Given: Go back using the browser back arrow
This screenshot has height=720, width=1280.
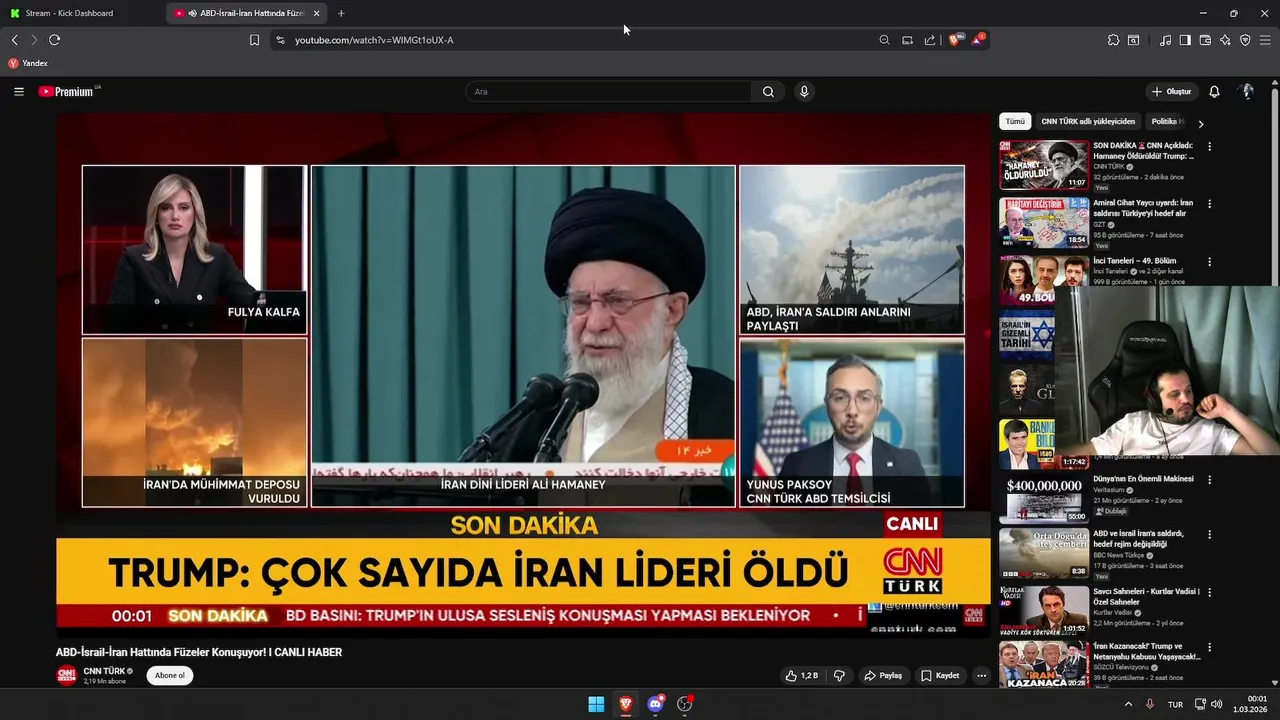Looking at the screenshot, I should click(x=14, y=40).
